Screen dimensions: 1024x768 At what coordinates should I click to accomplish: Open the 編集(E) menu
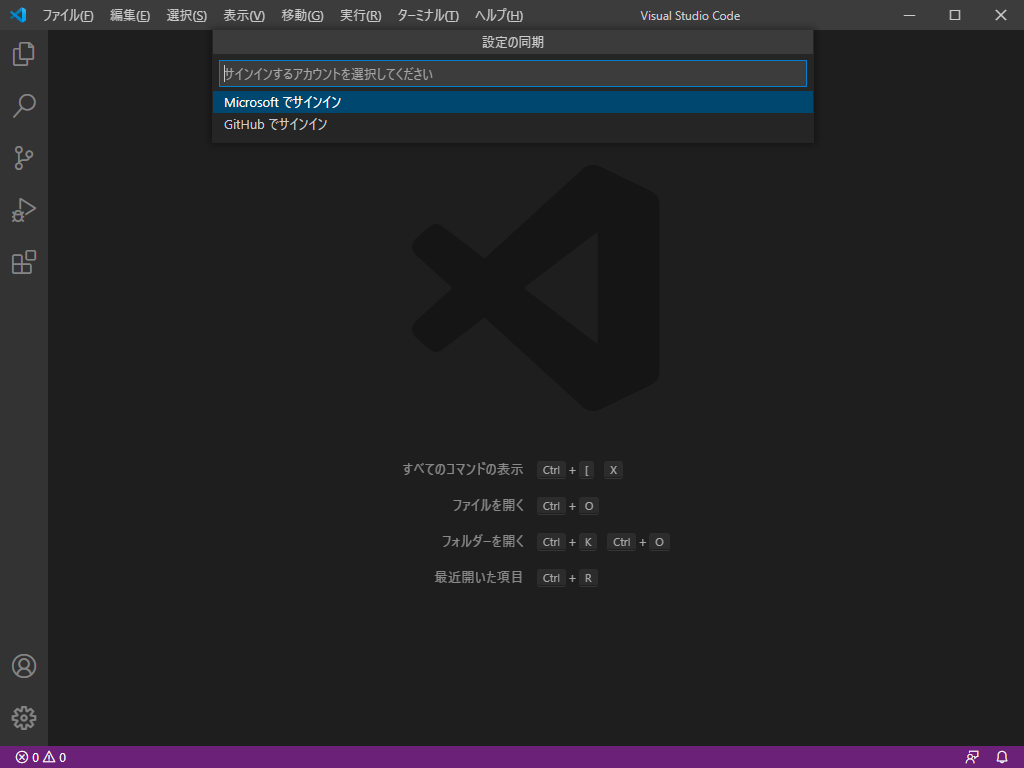point(130,16)
